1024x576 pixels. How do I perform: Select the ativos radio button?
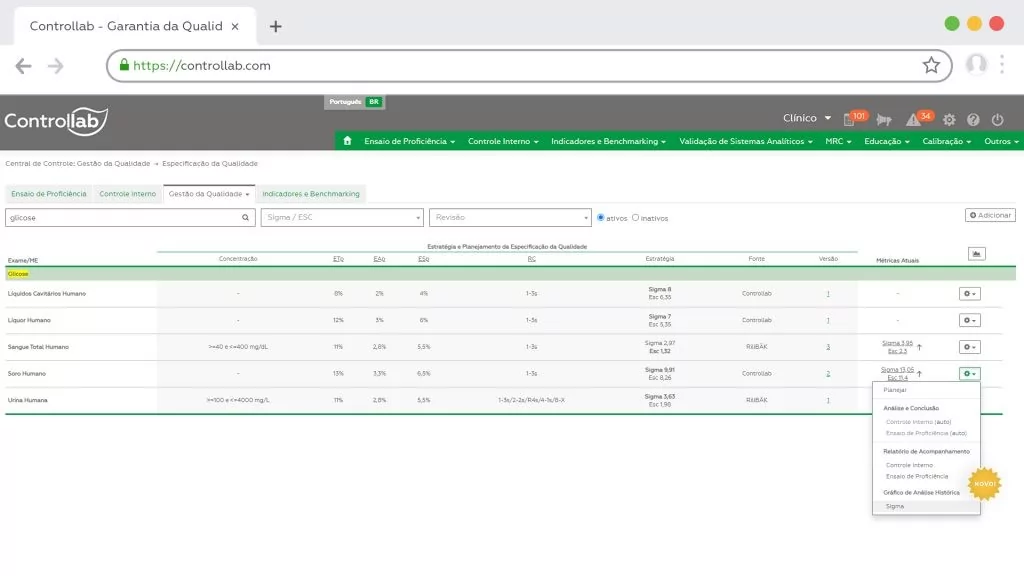tap(600, 217)
